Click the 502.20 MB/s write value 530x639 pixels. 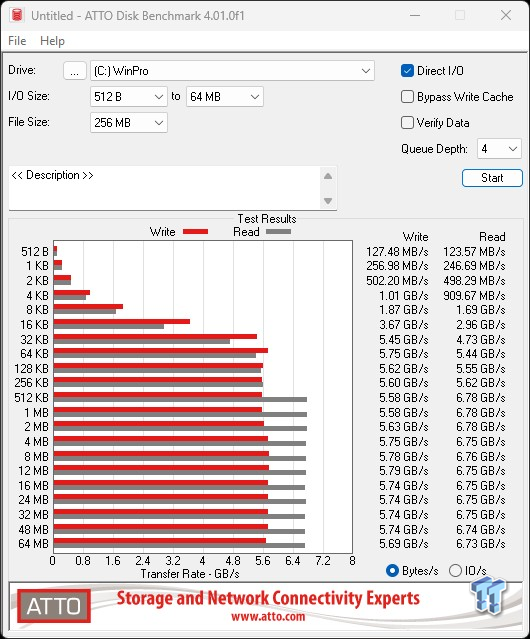tap(397, 281)
